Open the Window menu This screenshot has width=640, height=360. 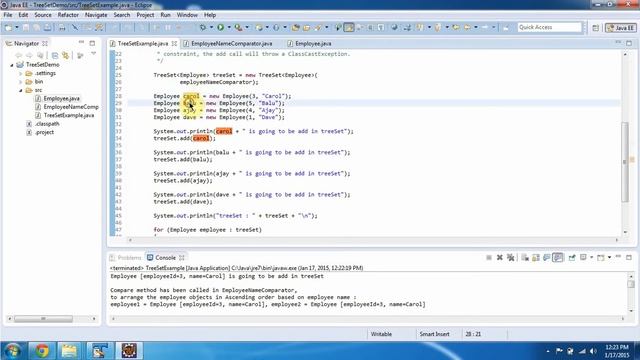pos(187,15)
